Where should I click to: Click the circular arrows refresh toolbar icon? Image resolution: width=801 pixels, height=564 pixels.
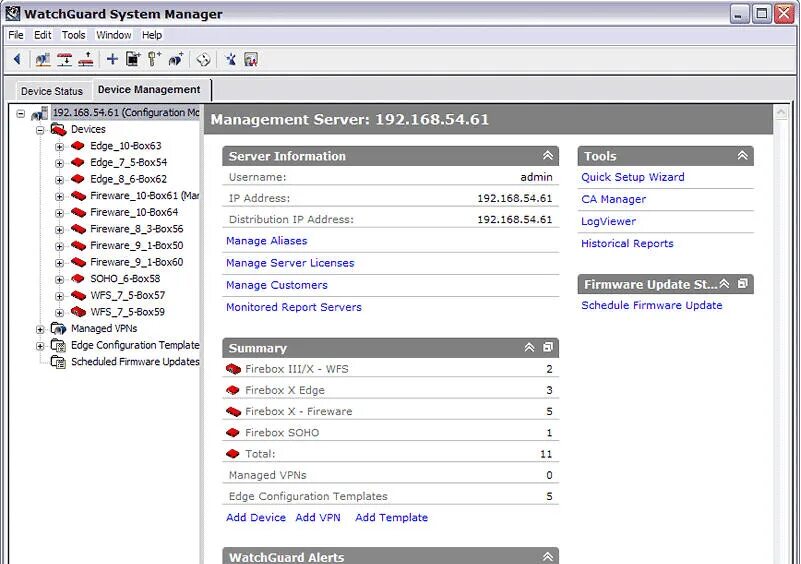tap(203, 60)
